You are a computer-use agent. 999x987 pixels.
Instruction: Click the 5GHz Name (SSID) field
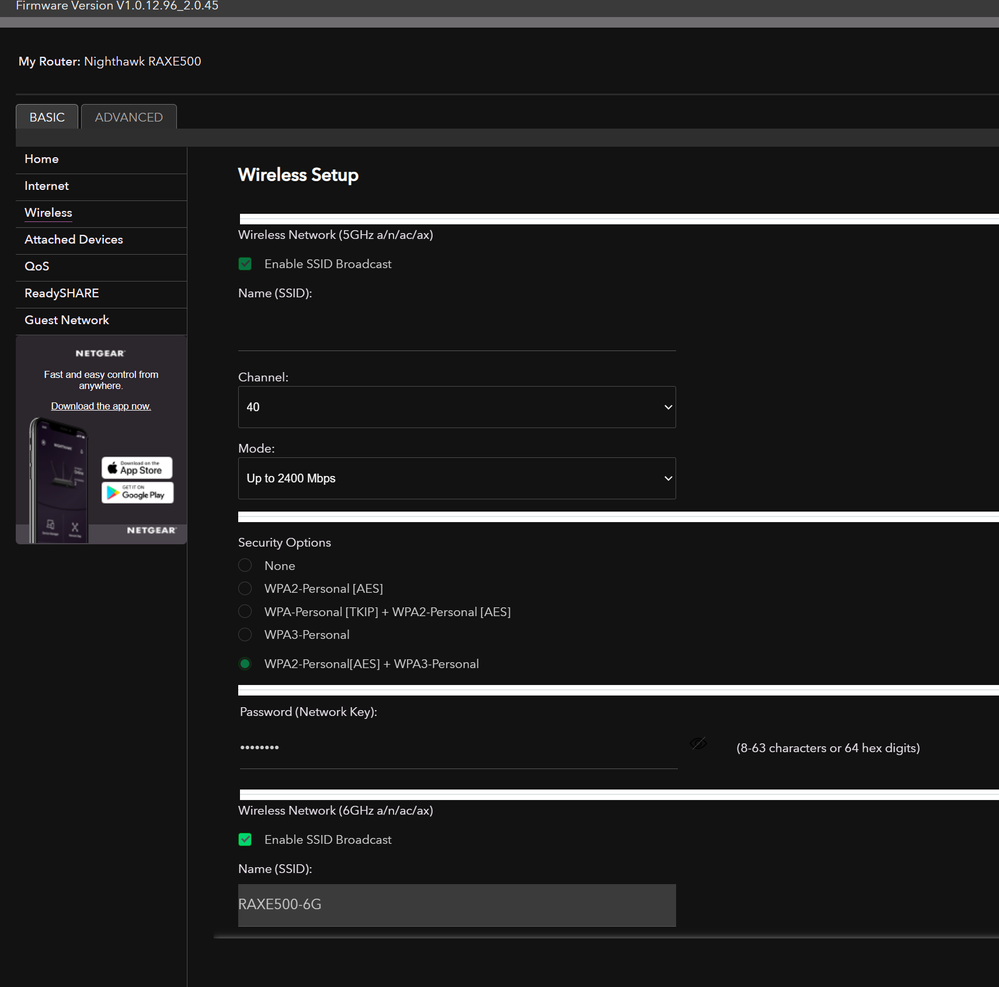click(x=457, y=329)
